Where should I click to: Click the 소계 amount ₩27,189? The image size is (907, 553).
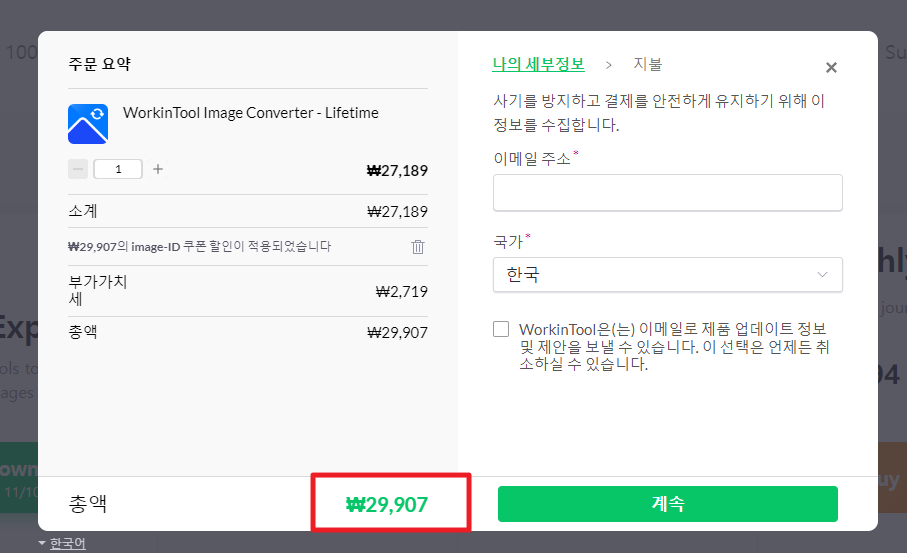point(397,212)
